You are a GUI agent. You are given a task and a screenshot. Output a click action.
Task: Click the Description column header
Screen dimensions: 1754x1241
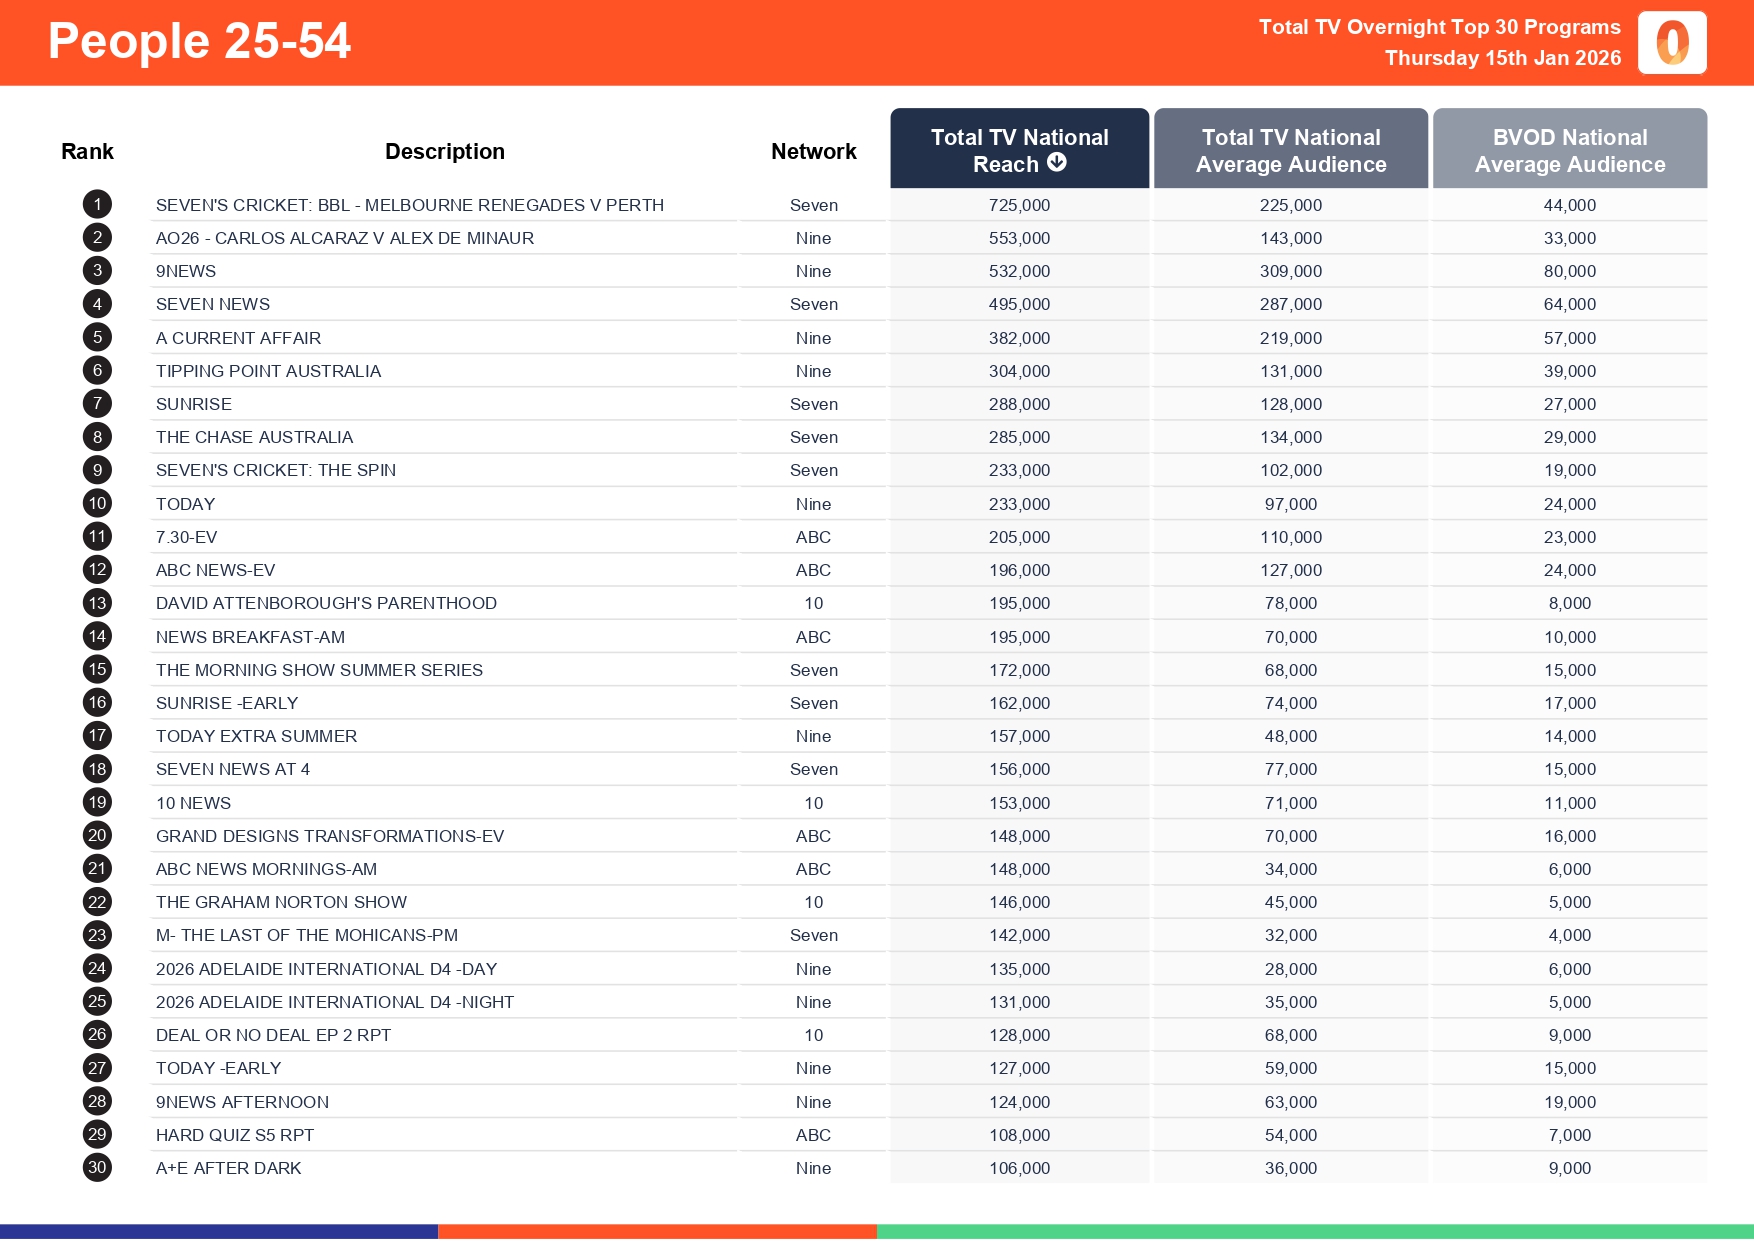(445, 150)
